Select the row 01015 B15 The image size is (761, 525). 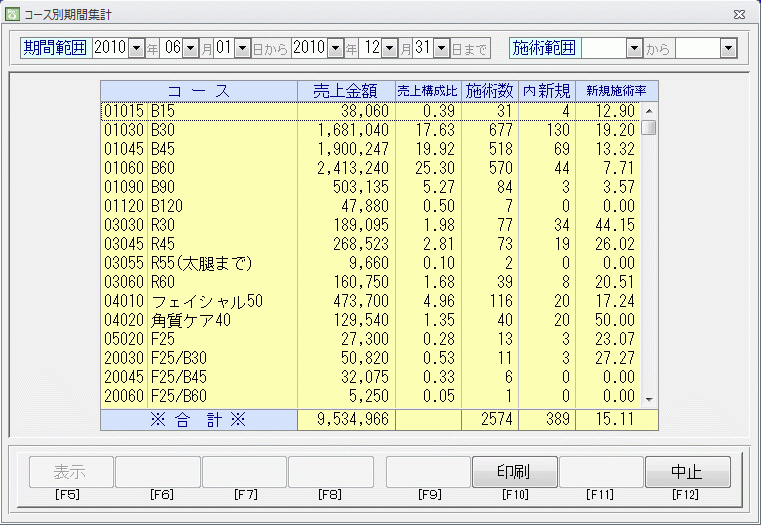371,111
